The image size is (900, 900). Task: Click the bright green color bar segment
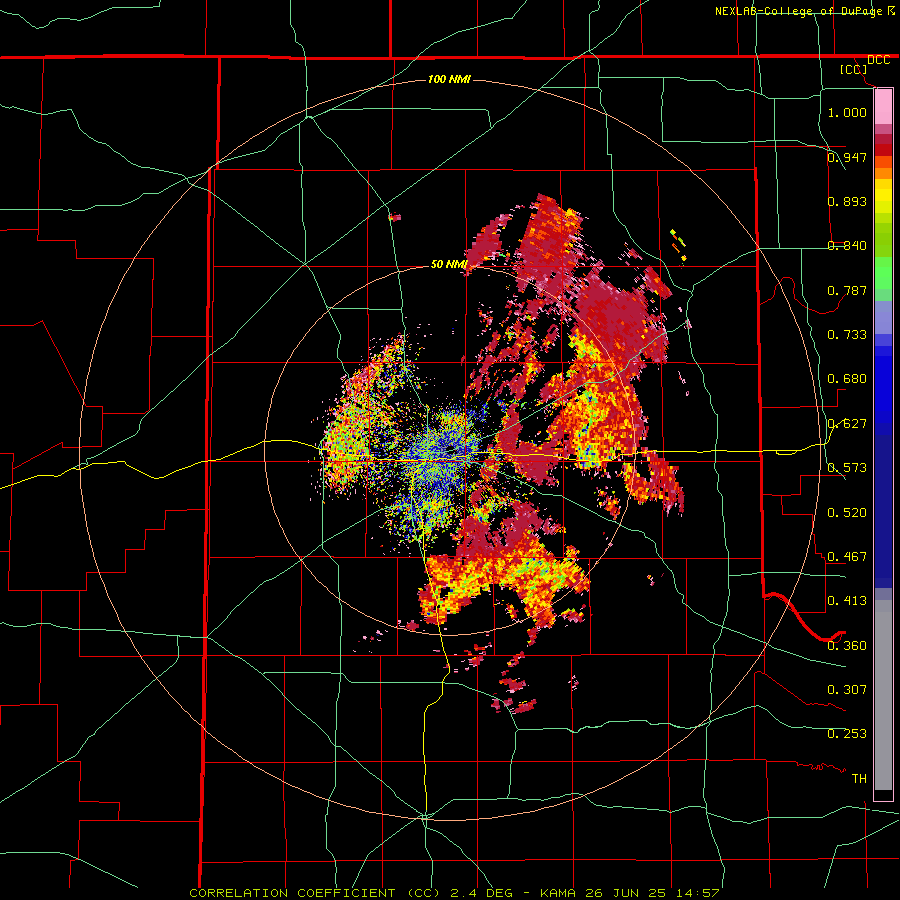click(x=883, y=273)
